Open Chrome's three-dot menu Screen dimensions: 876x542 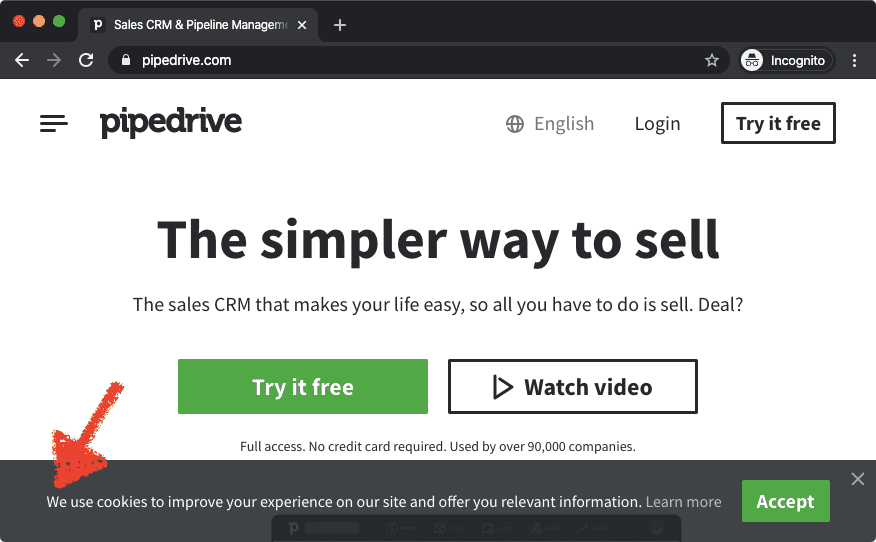(x=854, y=60)
